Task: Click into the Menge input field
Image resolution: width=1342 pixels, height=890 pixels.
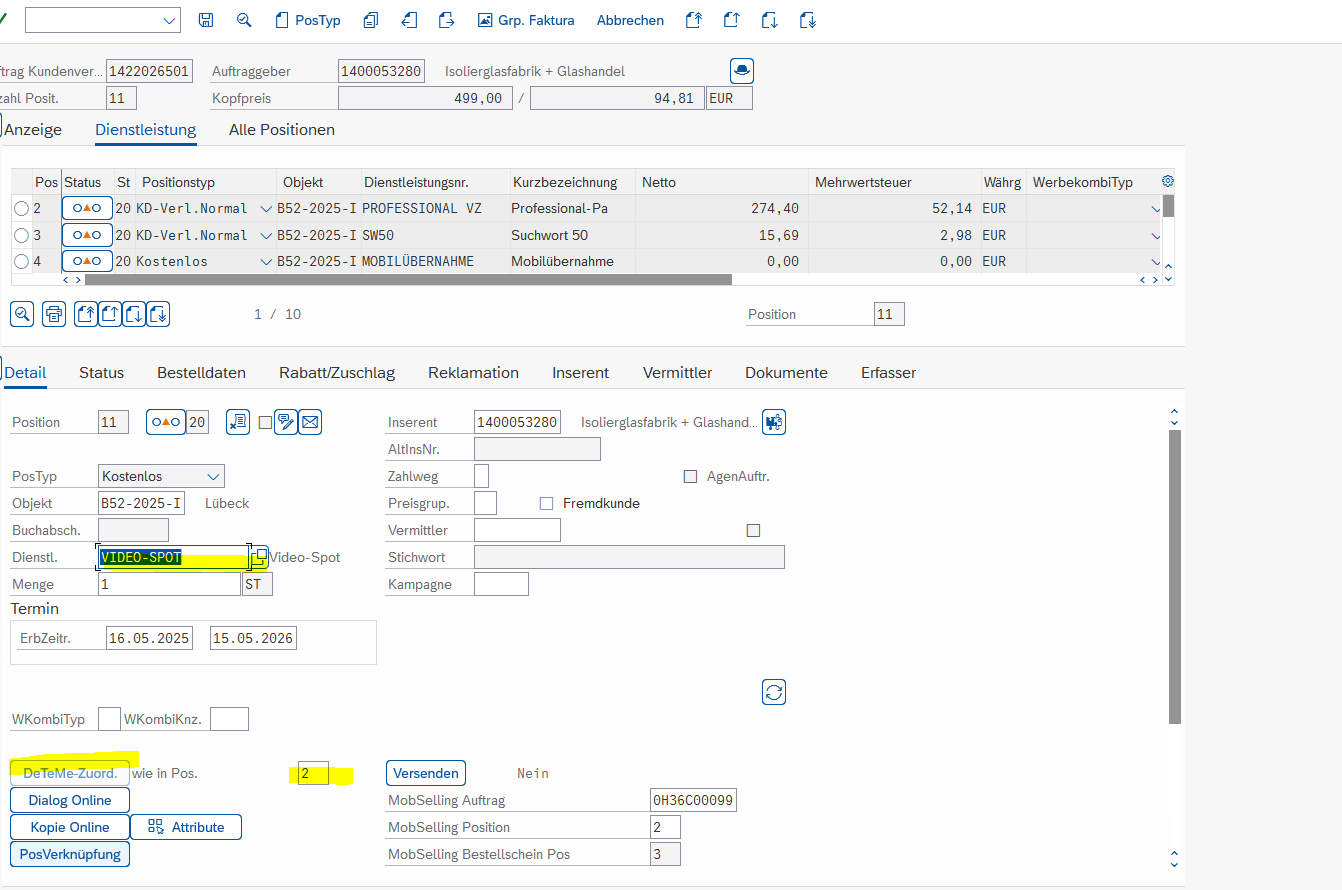Action: [x=169, y=584]
